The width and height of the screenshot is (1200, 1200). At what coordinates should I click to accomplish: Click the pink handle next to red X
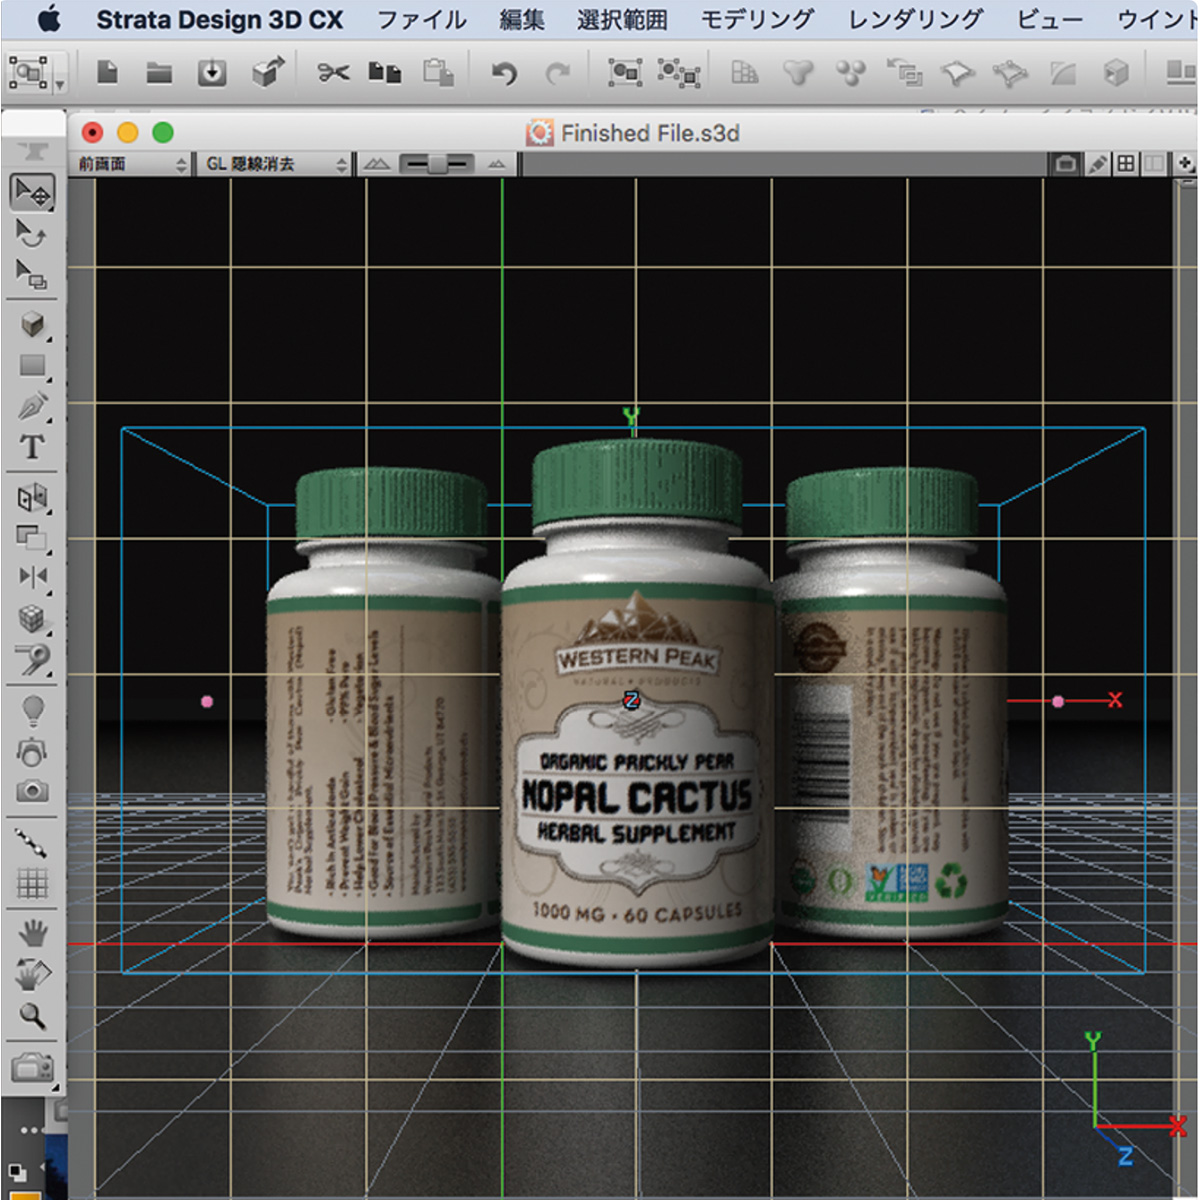1058,701
